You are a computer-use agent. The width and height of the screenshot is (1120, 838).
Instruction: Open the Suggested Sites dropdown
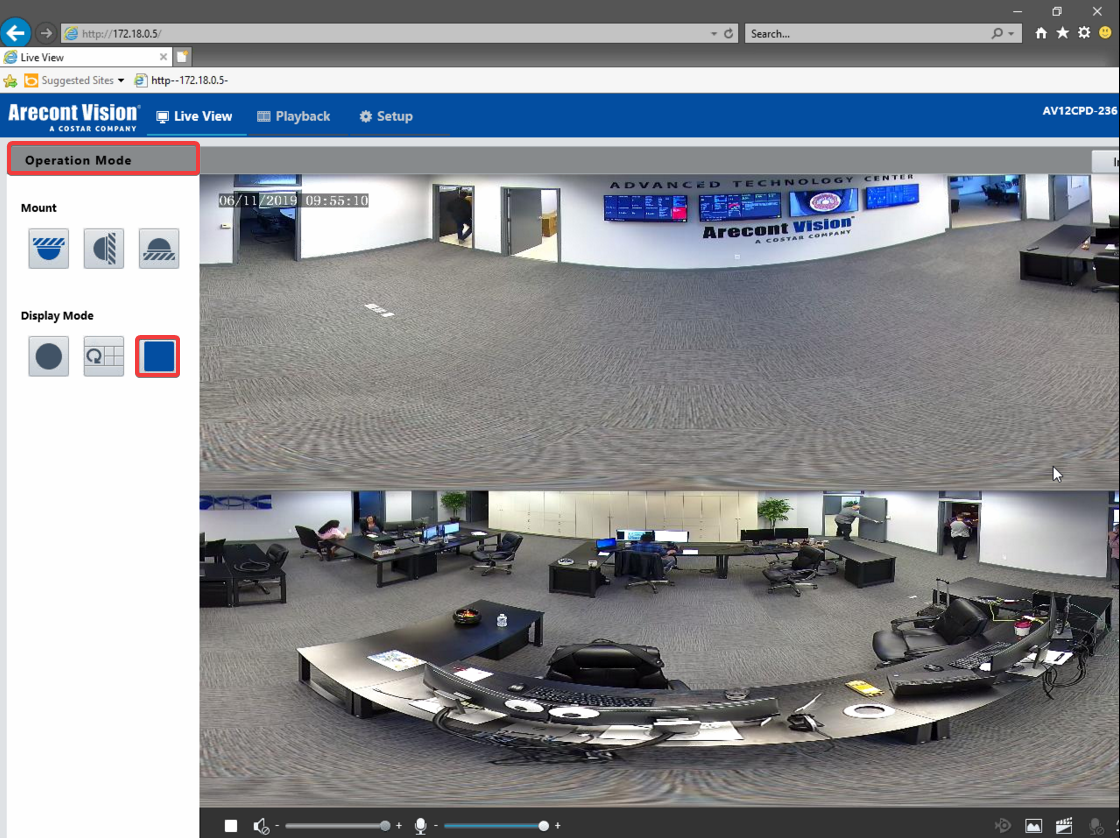coord(122,80)
